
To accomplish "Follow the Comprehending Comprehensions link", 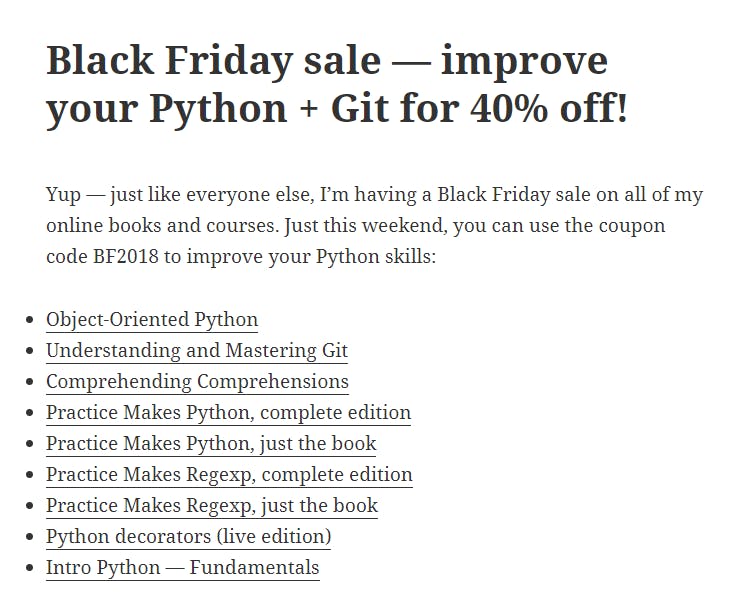I will pos(197,382).
